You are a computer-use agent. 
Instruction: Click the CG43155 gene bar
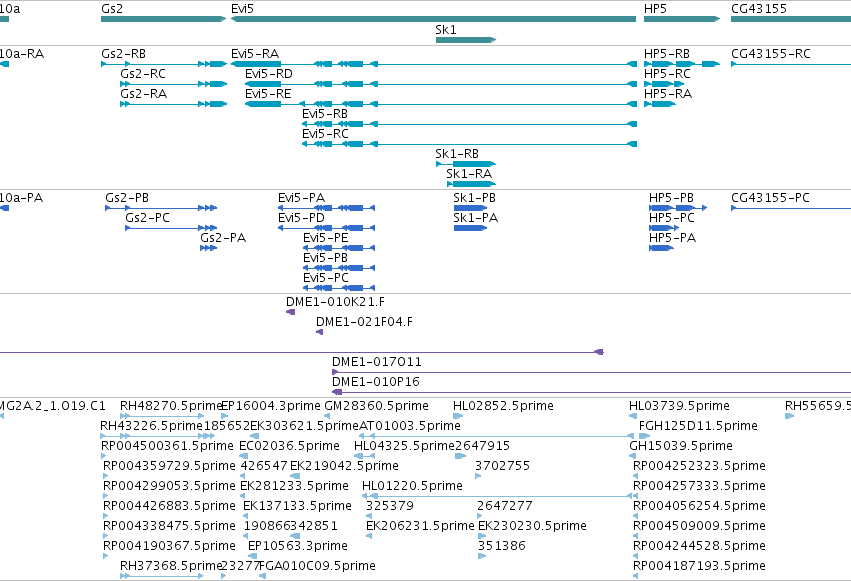click(x=791, y=19)
